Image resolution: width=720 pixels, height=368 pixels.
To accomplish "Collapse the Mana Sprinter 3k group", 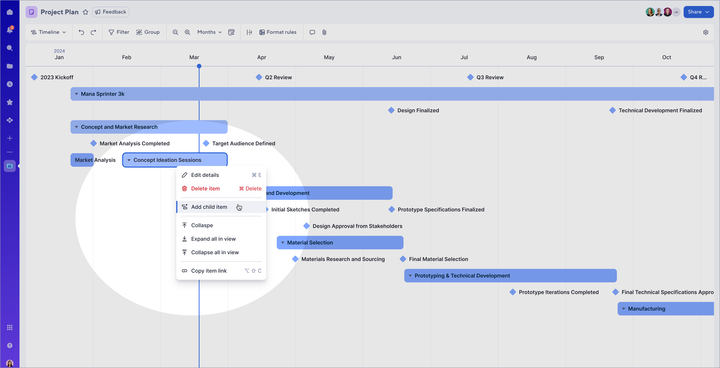I will pyautogui.click(x=77, y=94).
